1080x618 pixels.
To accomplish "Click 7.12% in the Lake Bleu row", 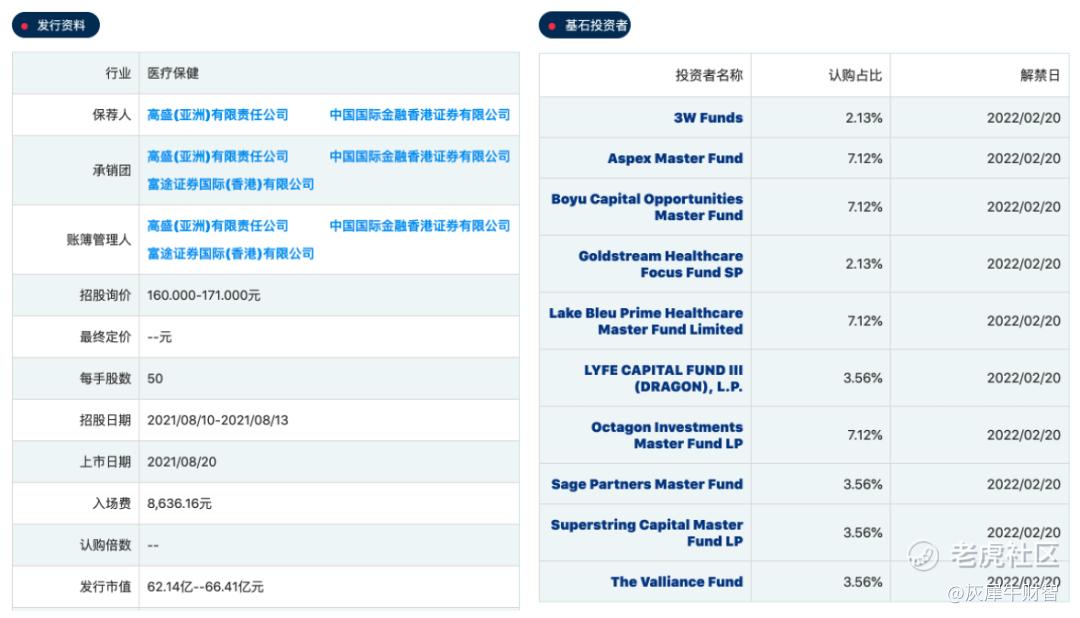I will coord(865,321).
